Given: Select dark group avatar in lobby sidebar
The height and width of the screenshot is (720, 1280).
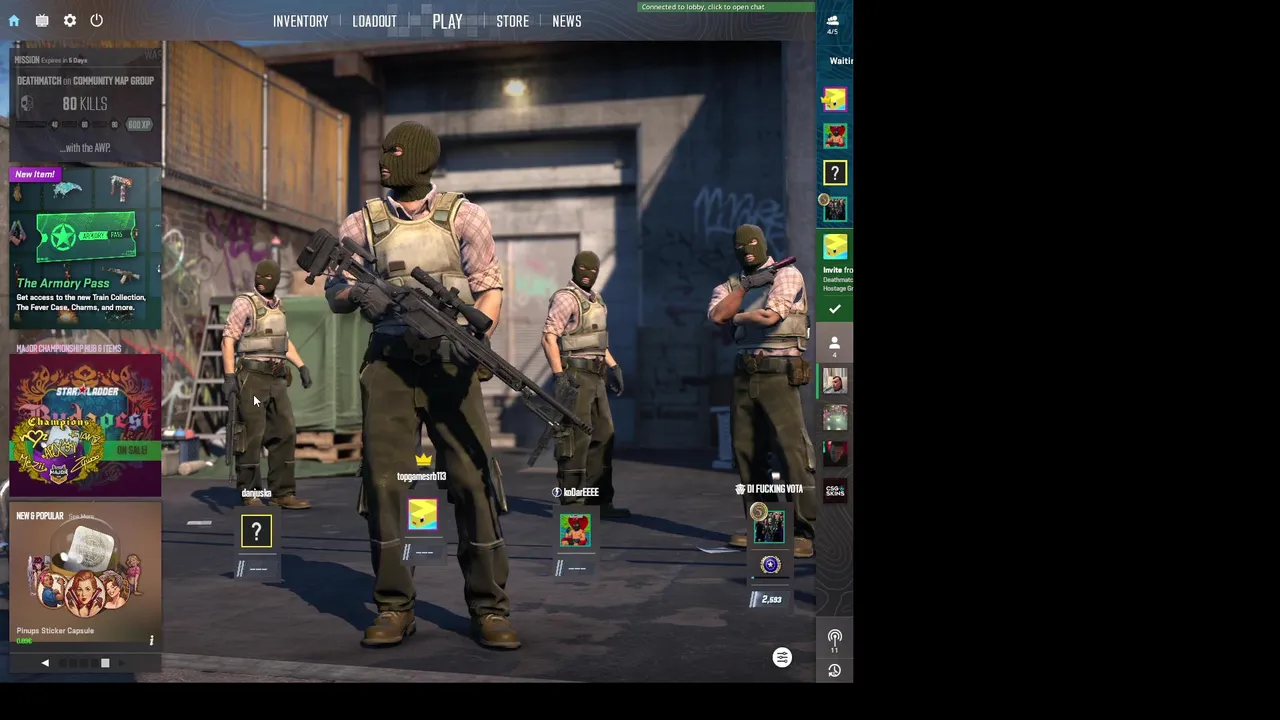Looking at the screenshot, I should click(835, 209).
